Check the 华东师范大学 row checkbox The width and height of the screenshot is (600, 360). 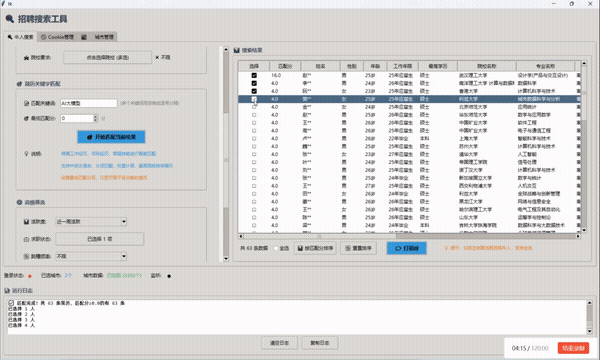point(254,115)
